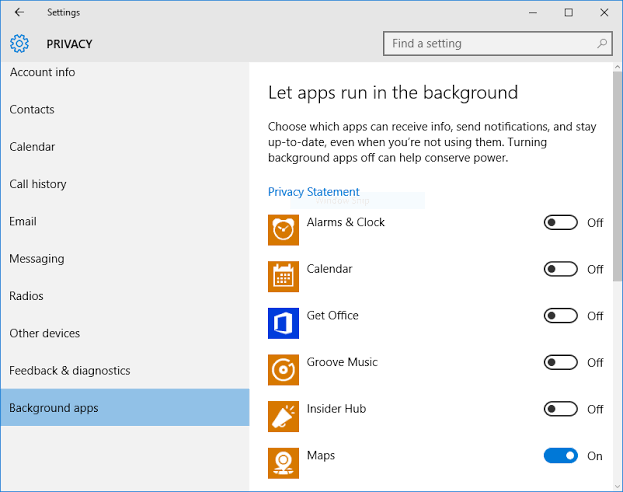Image resolution: width=623 pixels, height=492 pixels.
Task: Click the Groove Music app icon
Action: click(x=284, y=370)
